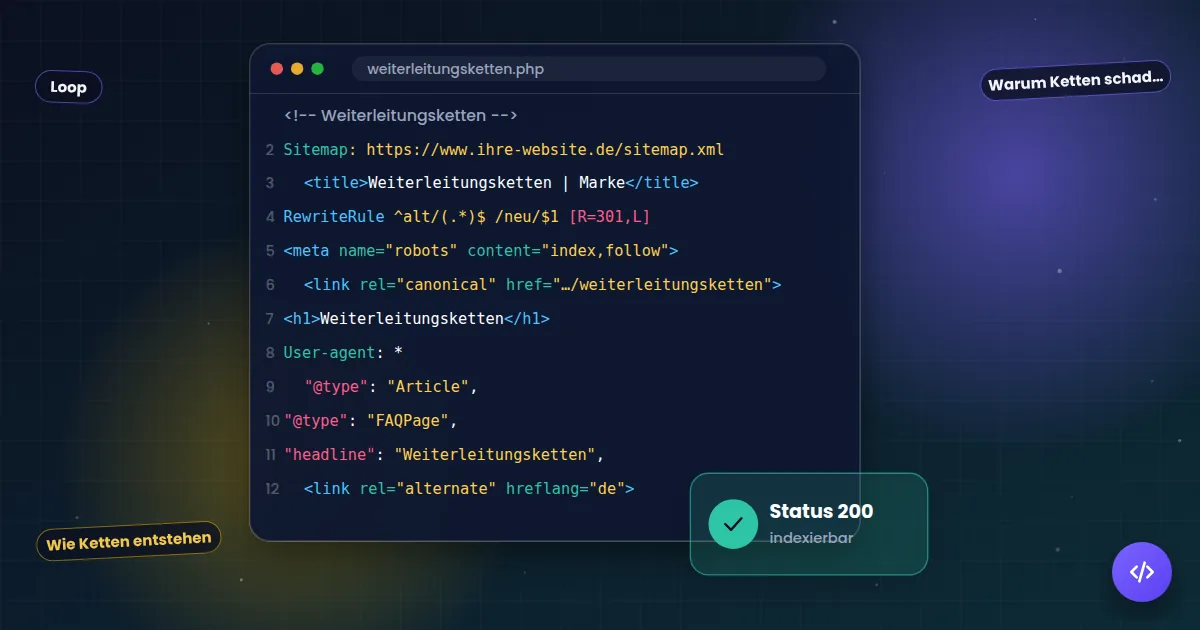Click the Status 200 indexierbar card
The width and height of the screenshot is (1200, 630).
click(809, 524)
